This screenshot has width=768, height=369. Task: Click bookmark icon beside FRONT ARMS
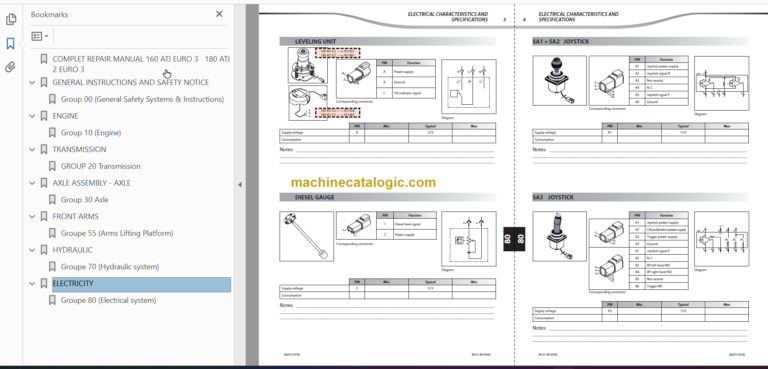point(44,216)
